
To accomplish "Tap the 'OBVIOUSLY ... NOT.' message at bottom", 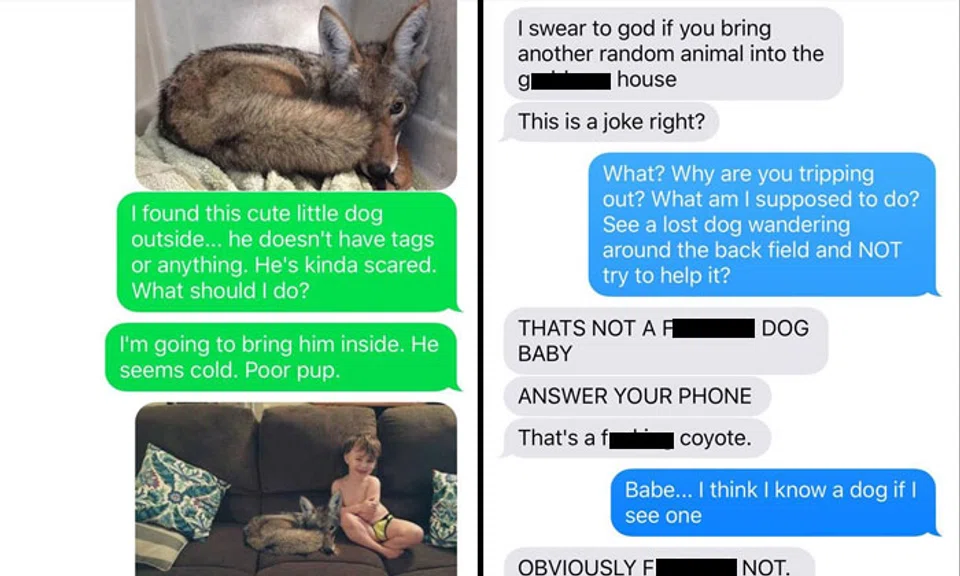I will (x=659, y=563).
